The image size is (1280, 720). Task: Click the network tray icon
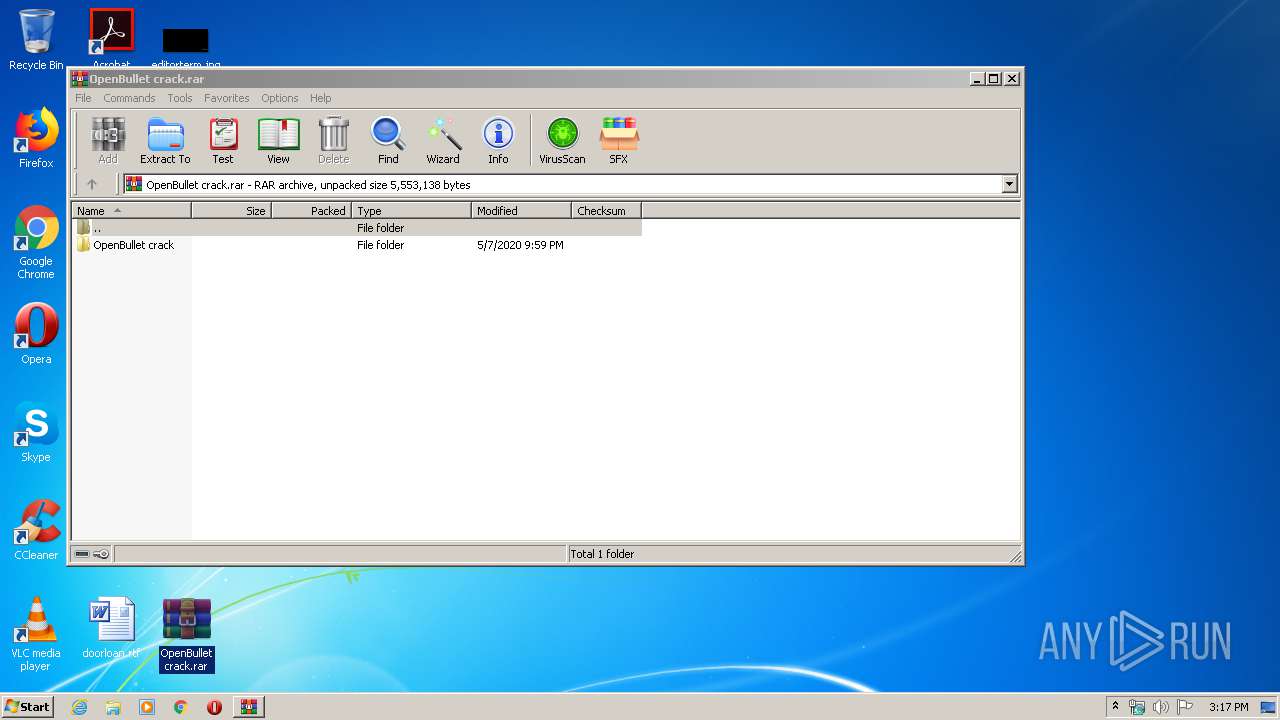pos(1137,707)
